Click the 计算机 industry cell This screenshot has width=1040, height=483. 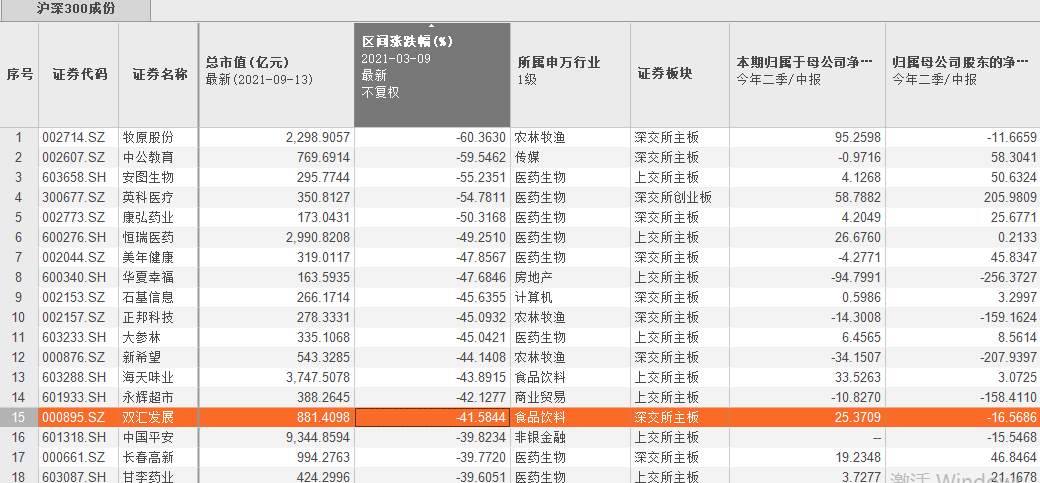point(570,297)
